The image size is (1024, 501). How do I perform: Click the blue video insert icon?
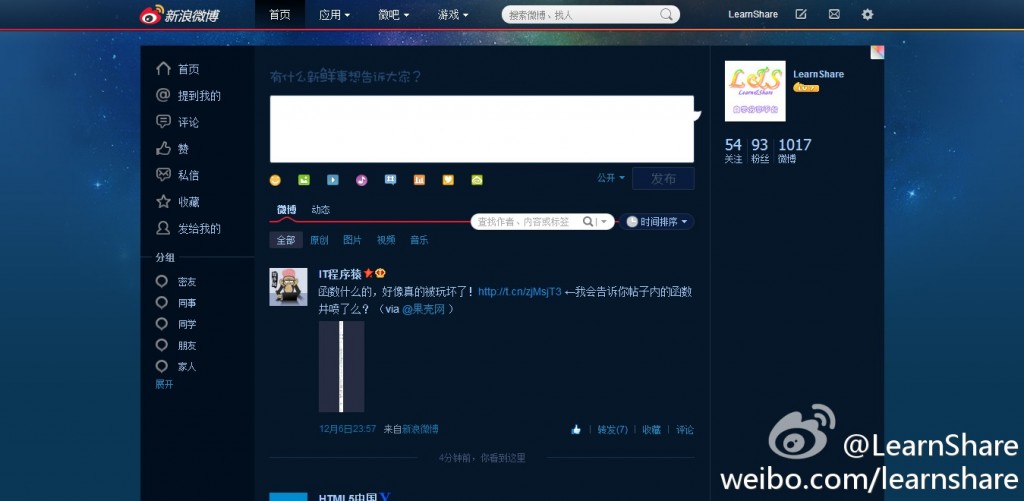332,180
